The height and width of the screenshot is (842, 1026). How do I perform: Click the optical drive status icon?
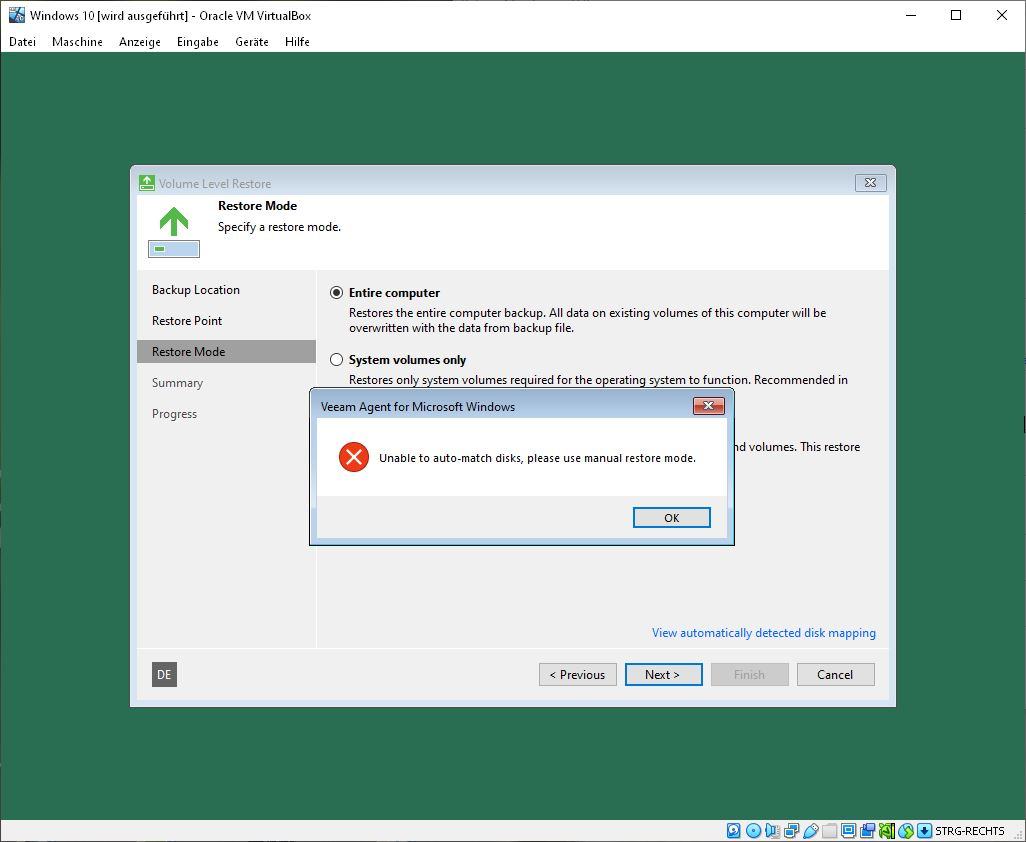[x=753, y=831]
